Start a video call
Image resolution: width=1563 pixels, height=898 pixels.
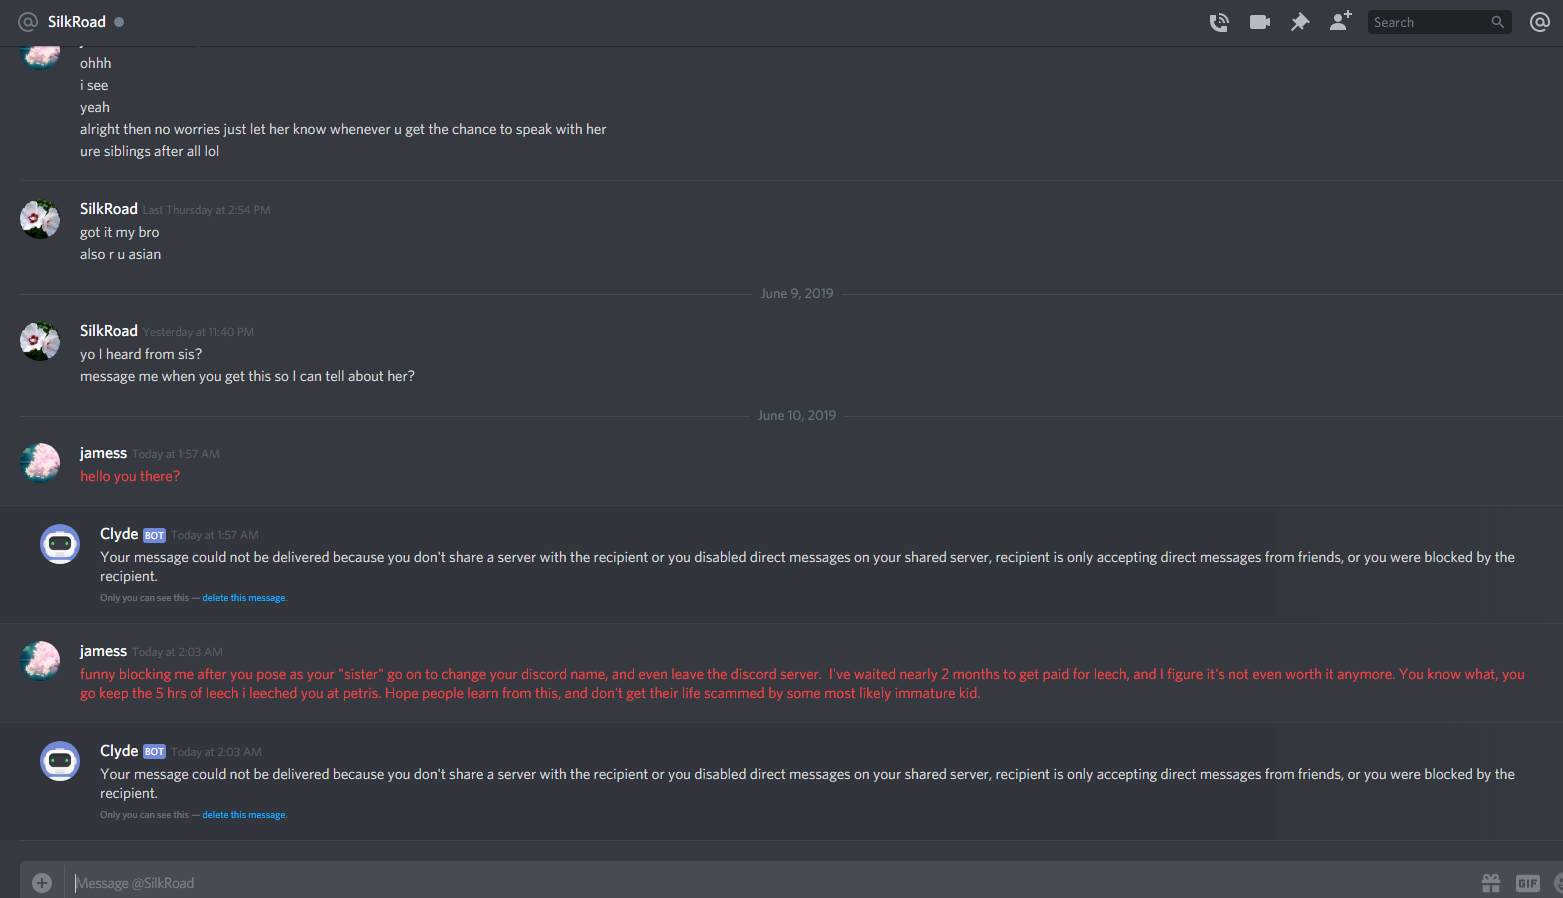pos(1259,22)
